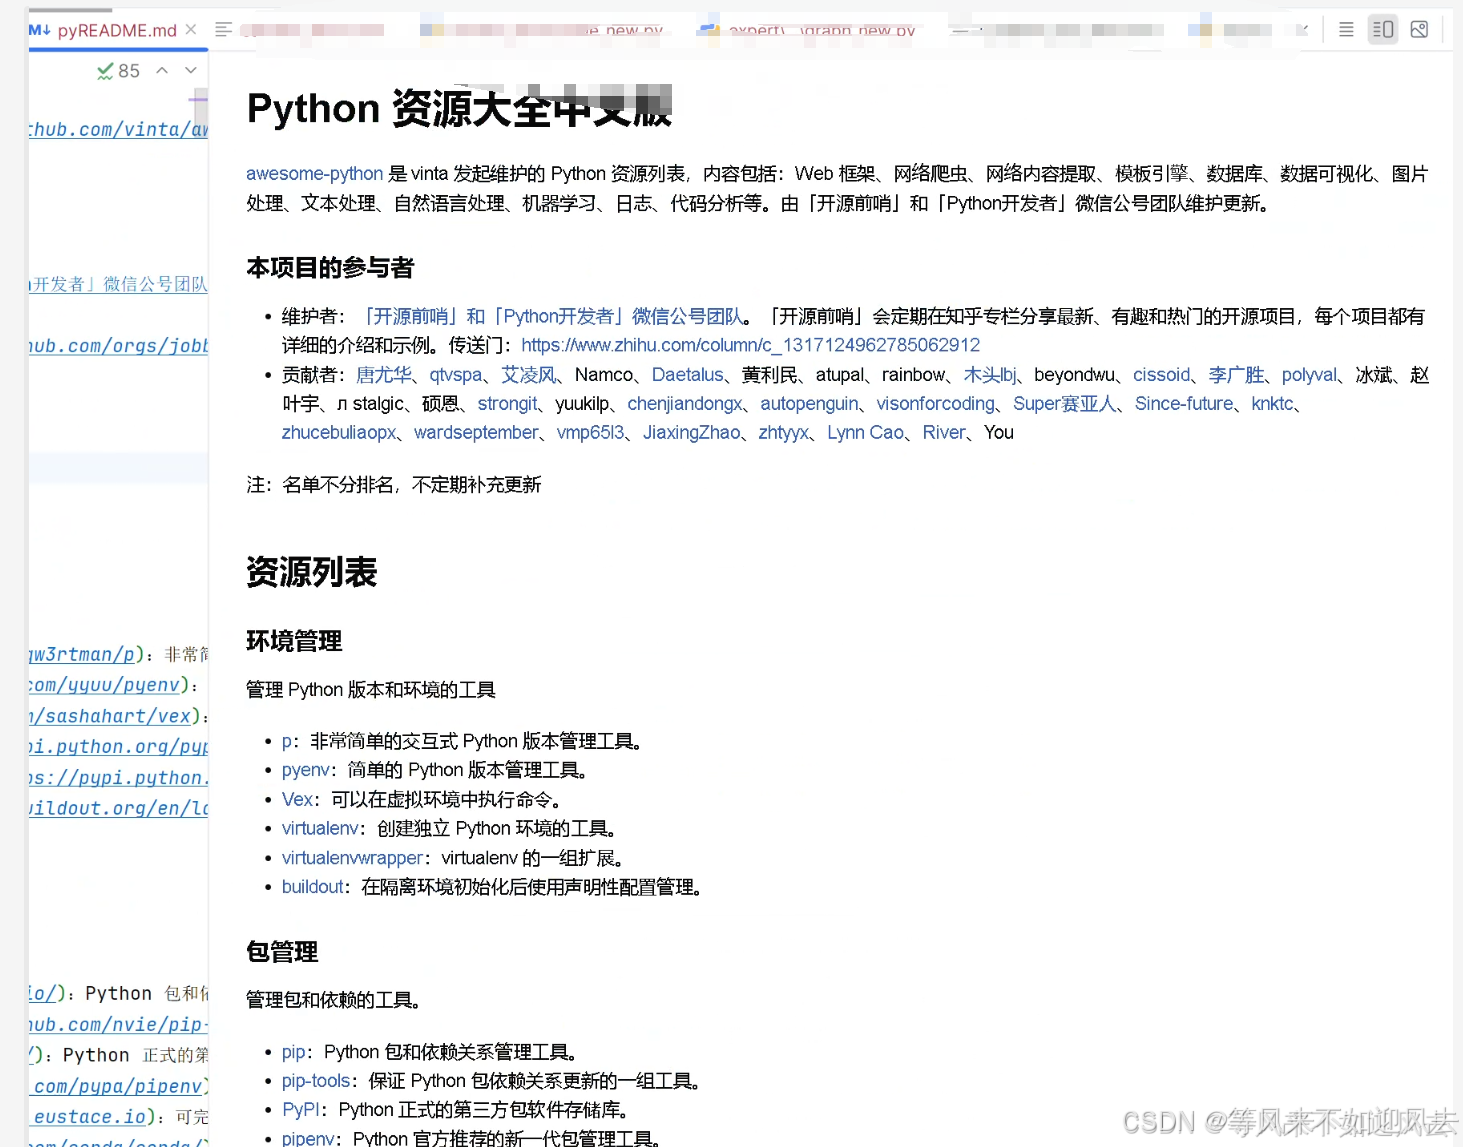Jump to previous highlighted problem arrow
Viewport: 1463px width, 1147px height.
point(162,71)
